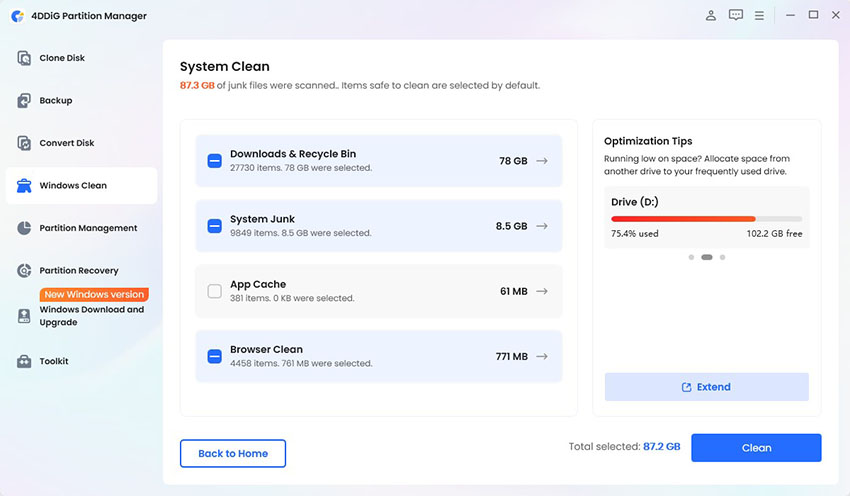The height and width of the screenshot is (496, 850).
Task: Click Drive (D:) usage bar
Action: point(706,219)
